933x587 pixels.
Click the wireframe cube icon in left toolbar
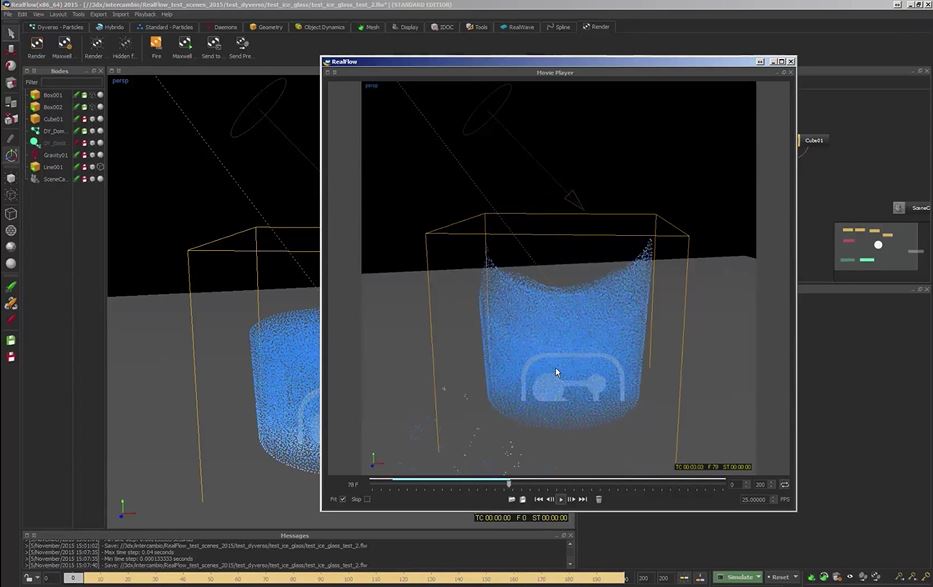[11, 214]
